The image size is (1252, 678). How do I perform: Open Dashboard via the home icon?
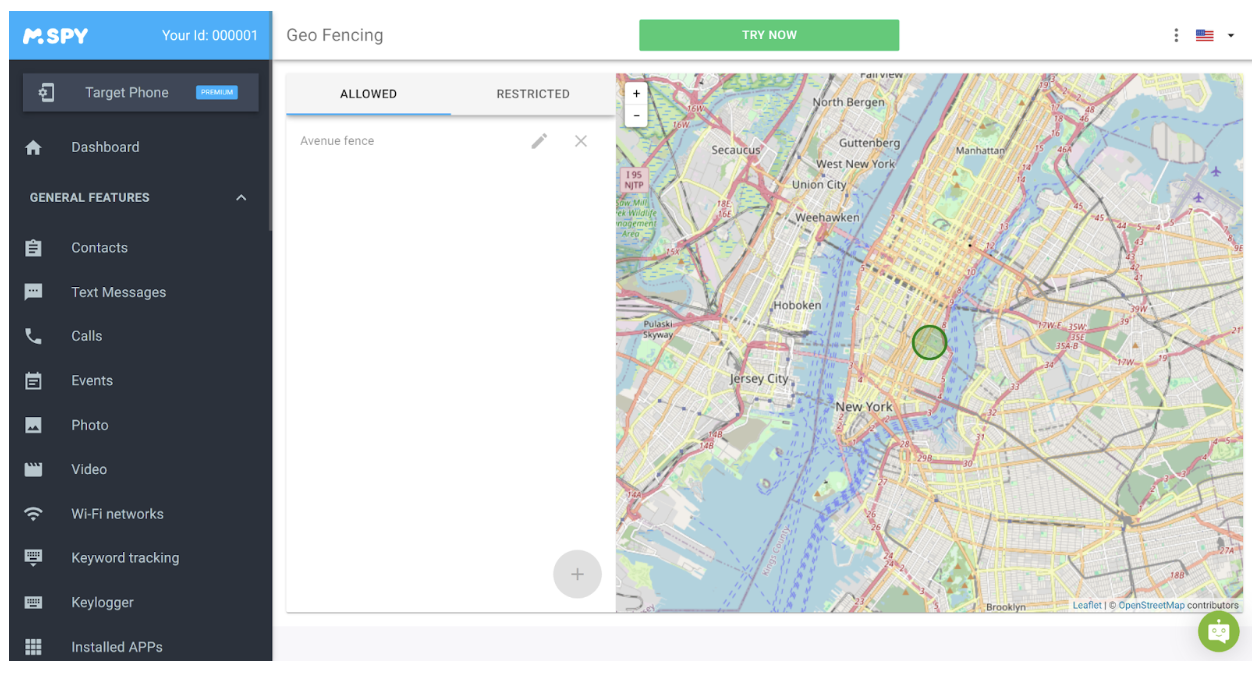click(33, 147)
